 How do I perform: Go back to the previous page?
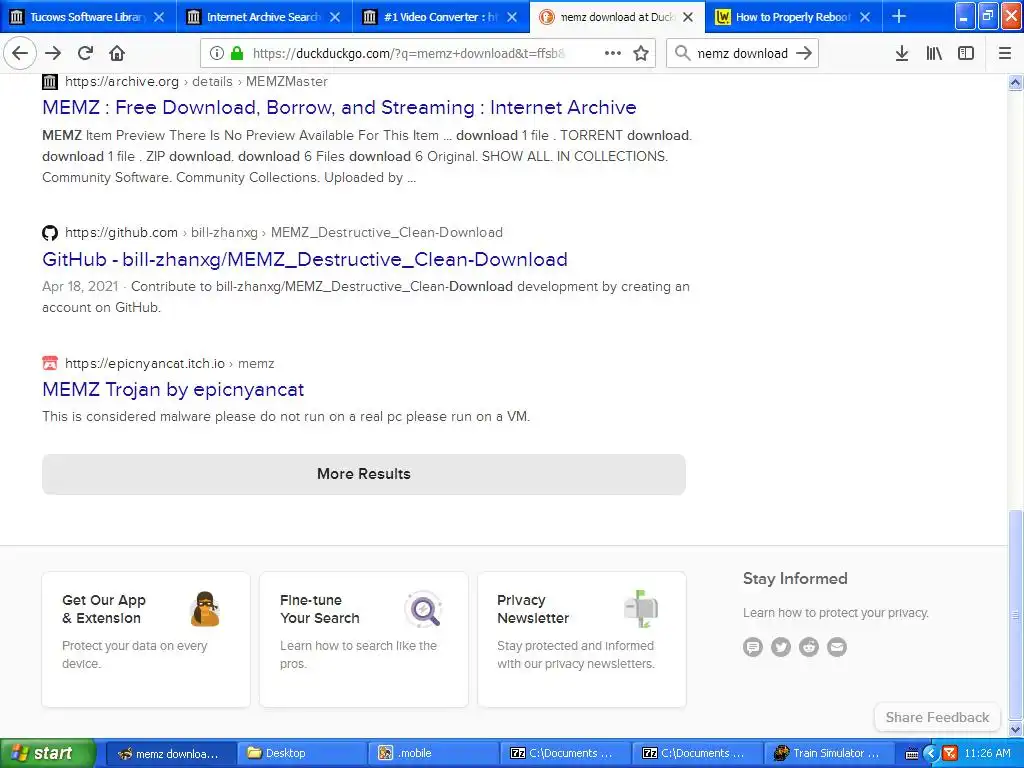click(x=20, y=53)
